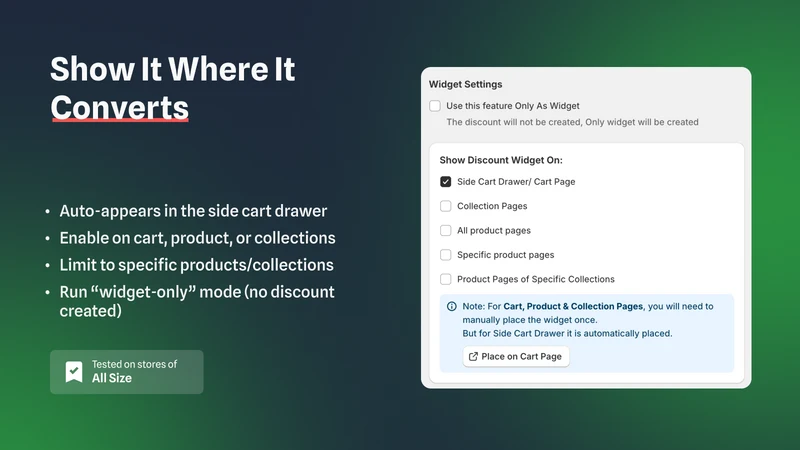The height and width of the screenshot is (450, 800).
Task: Click the underlined 'Converts' headline word
Action: tap(119, 108)
